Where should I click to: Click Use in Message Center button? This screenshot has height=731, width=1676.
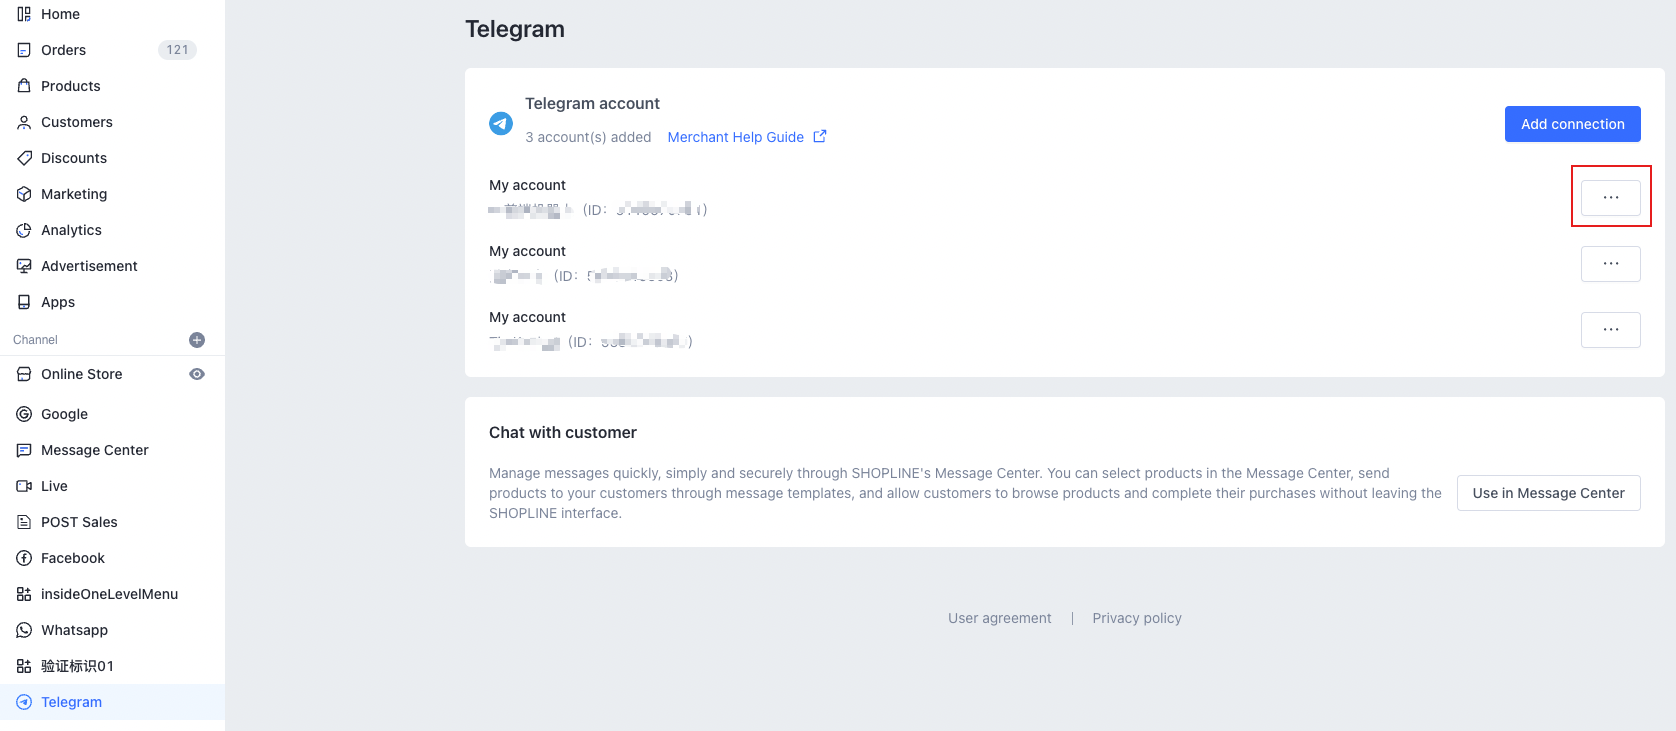[x=1548, y=493]
